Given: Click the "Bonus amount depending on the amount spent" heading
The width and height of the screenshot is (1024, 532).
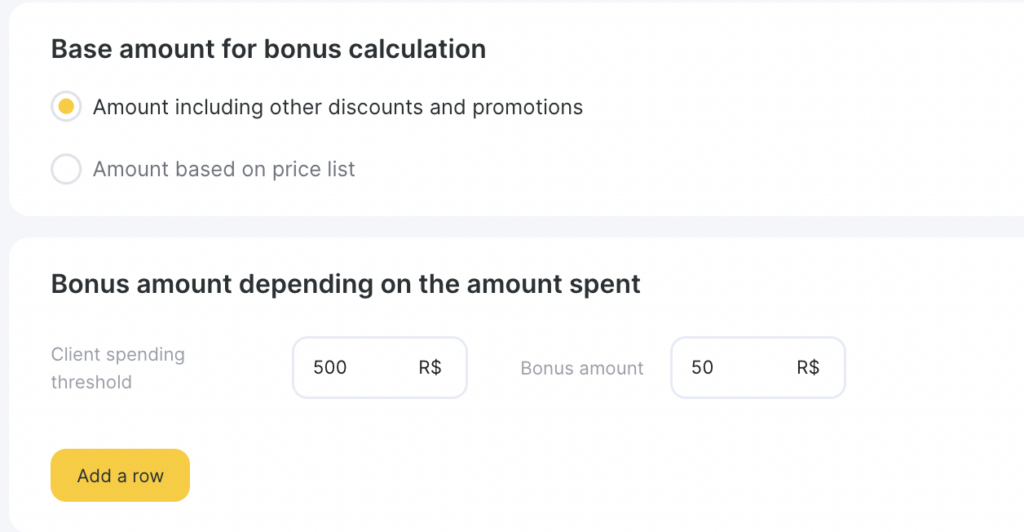Looking at the screenshot, I should pos(345,284).
